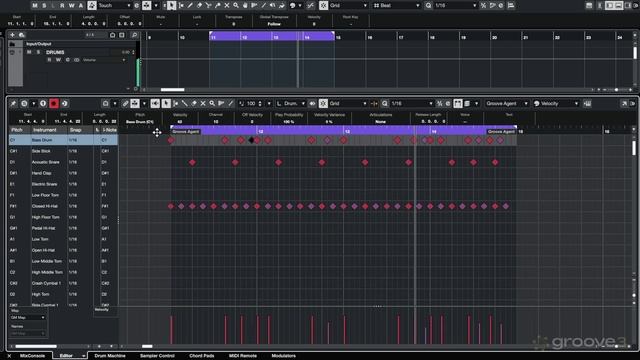Open editor quantize preset 1/16 dropdown
The width and height of the screenshot is (640, 360).
(x=411, y=104)
